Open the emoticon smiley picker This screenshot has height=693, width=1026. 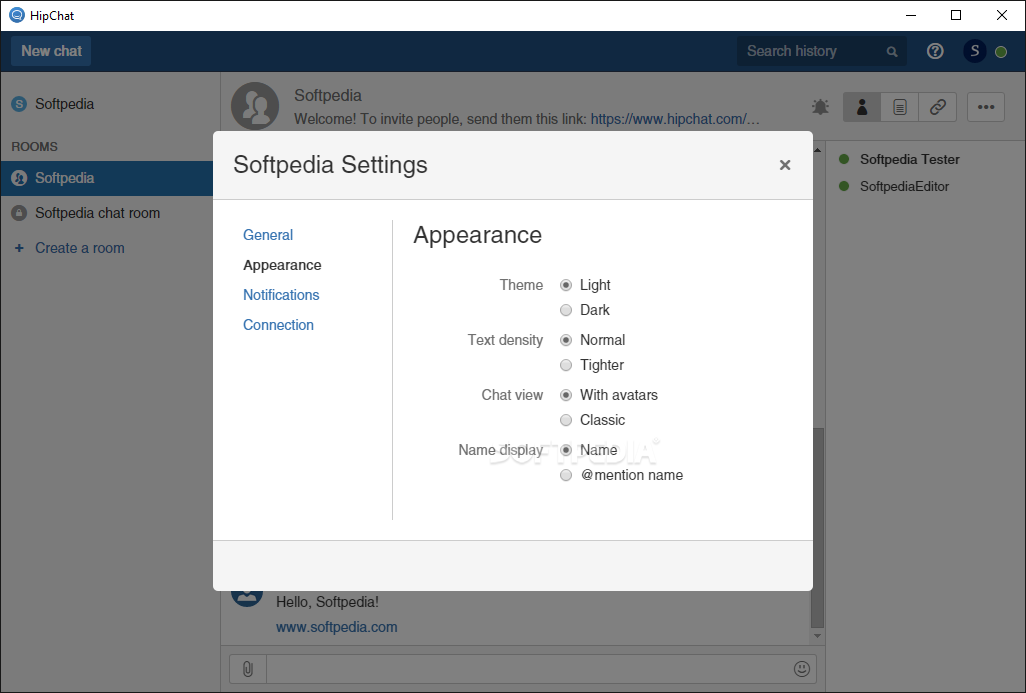point(802,669)
